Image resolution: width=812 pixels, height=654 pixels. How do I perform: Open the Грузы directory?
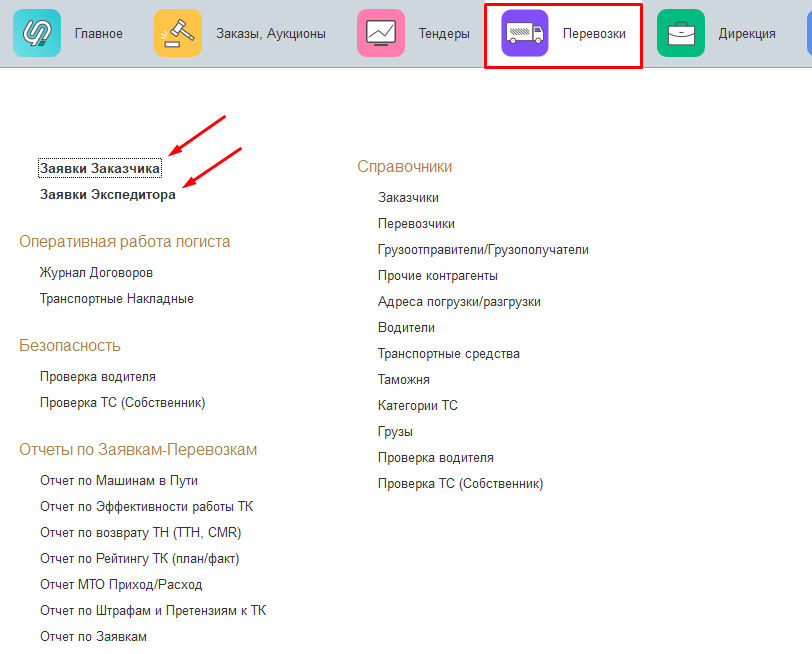tap(396, 432)
